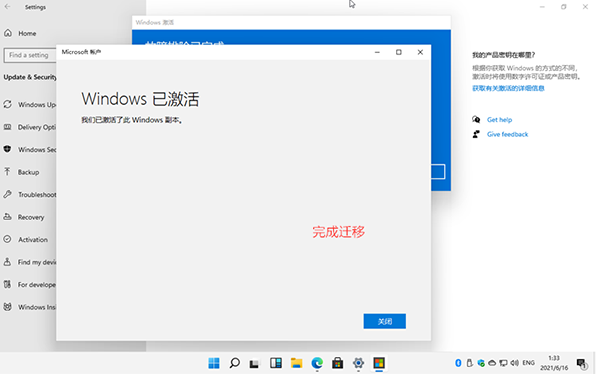Viewport: 596px width, 378px height.
Task: Go to Home in Settings sidebar
Action: (27, 33)
